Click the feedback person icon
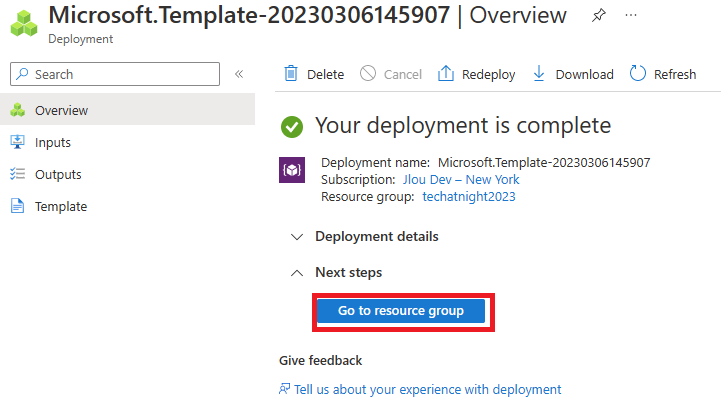721x407 pixels. (x=285, y=389)
